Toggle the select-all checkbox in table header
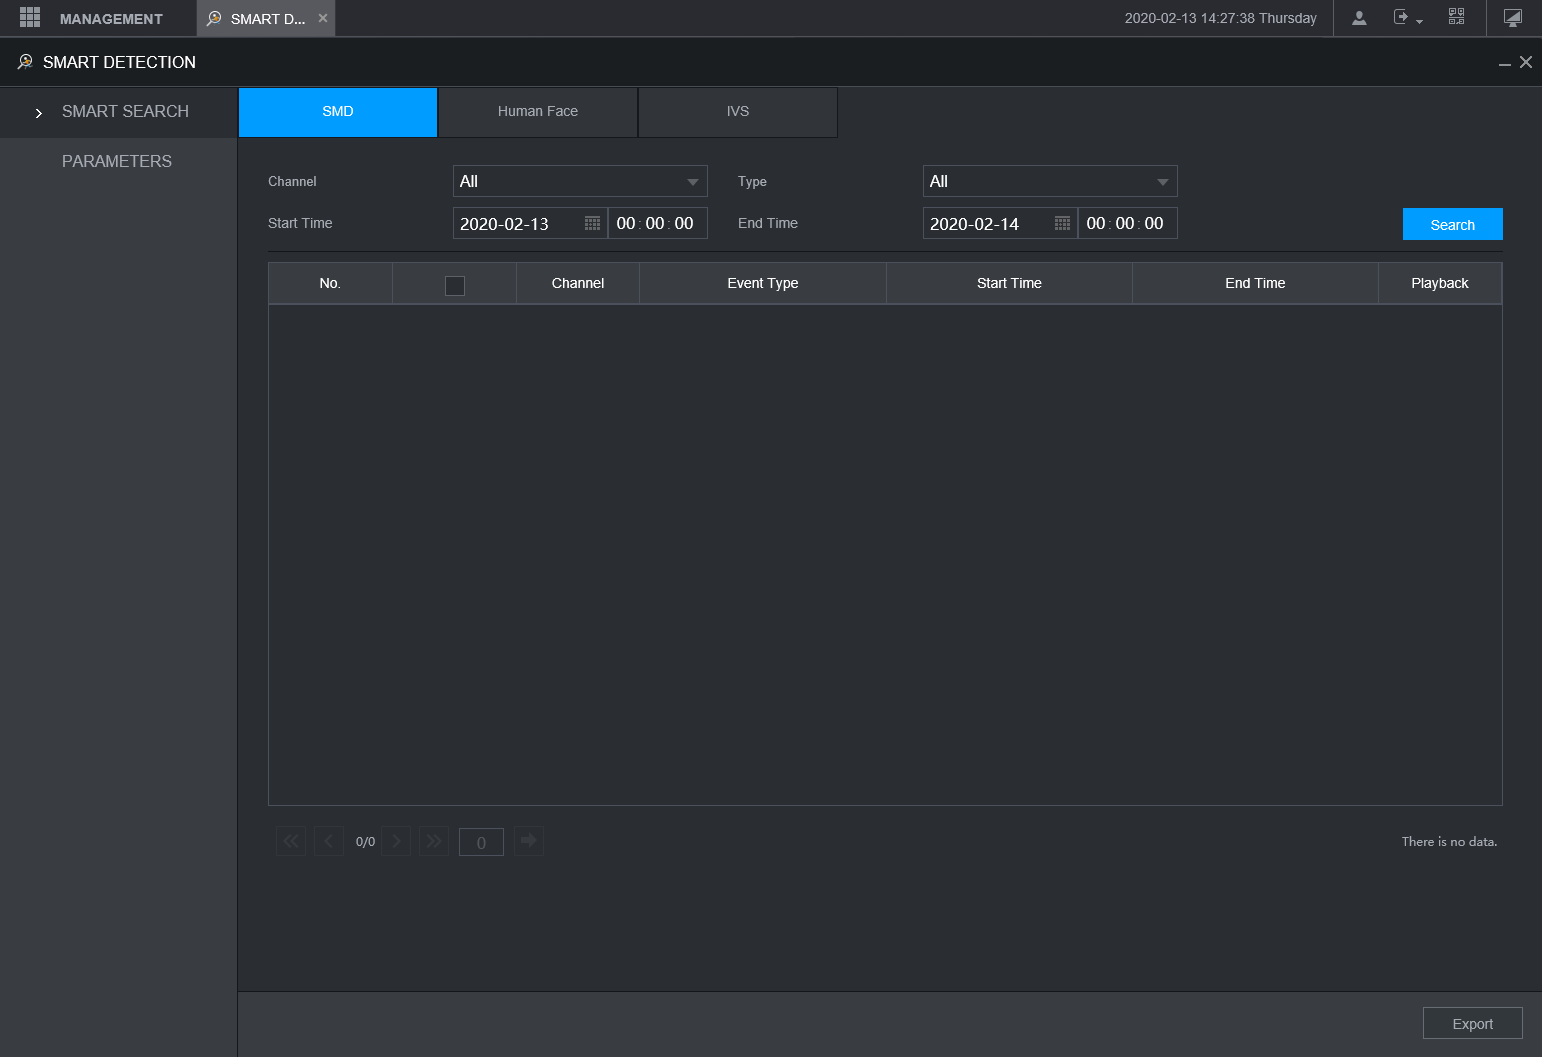Viewport: 1542px width, 1057px height. (x=455, y=286)
